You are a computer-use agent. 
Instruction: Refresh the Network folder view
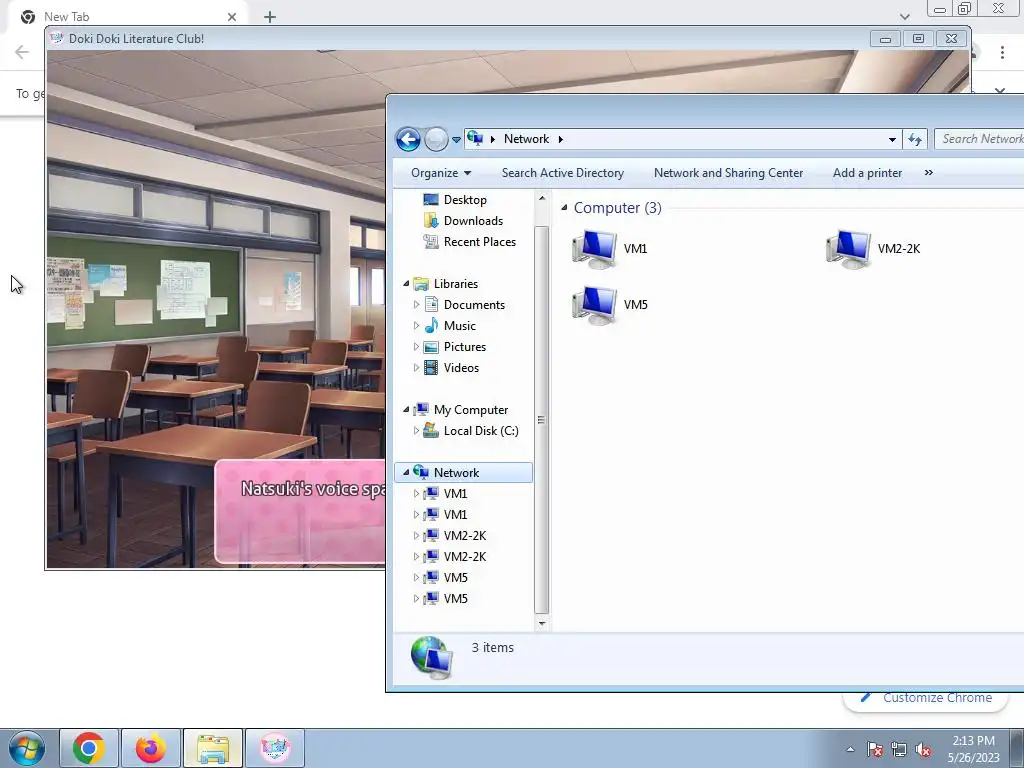(915, 139)
